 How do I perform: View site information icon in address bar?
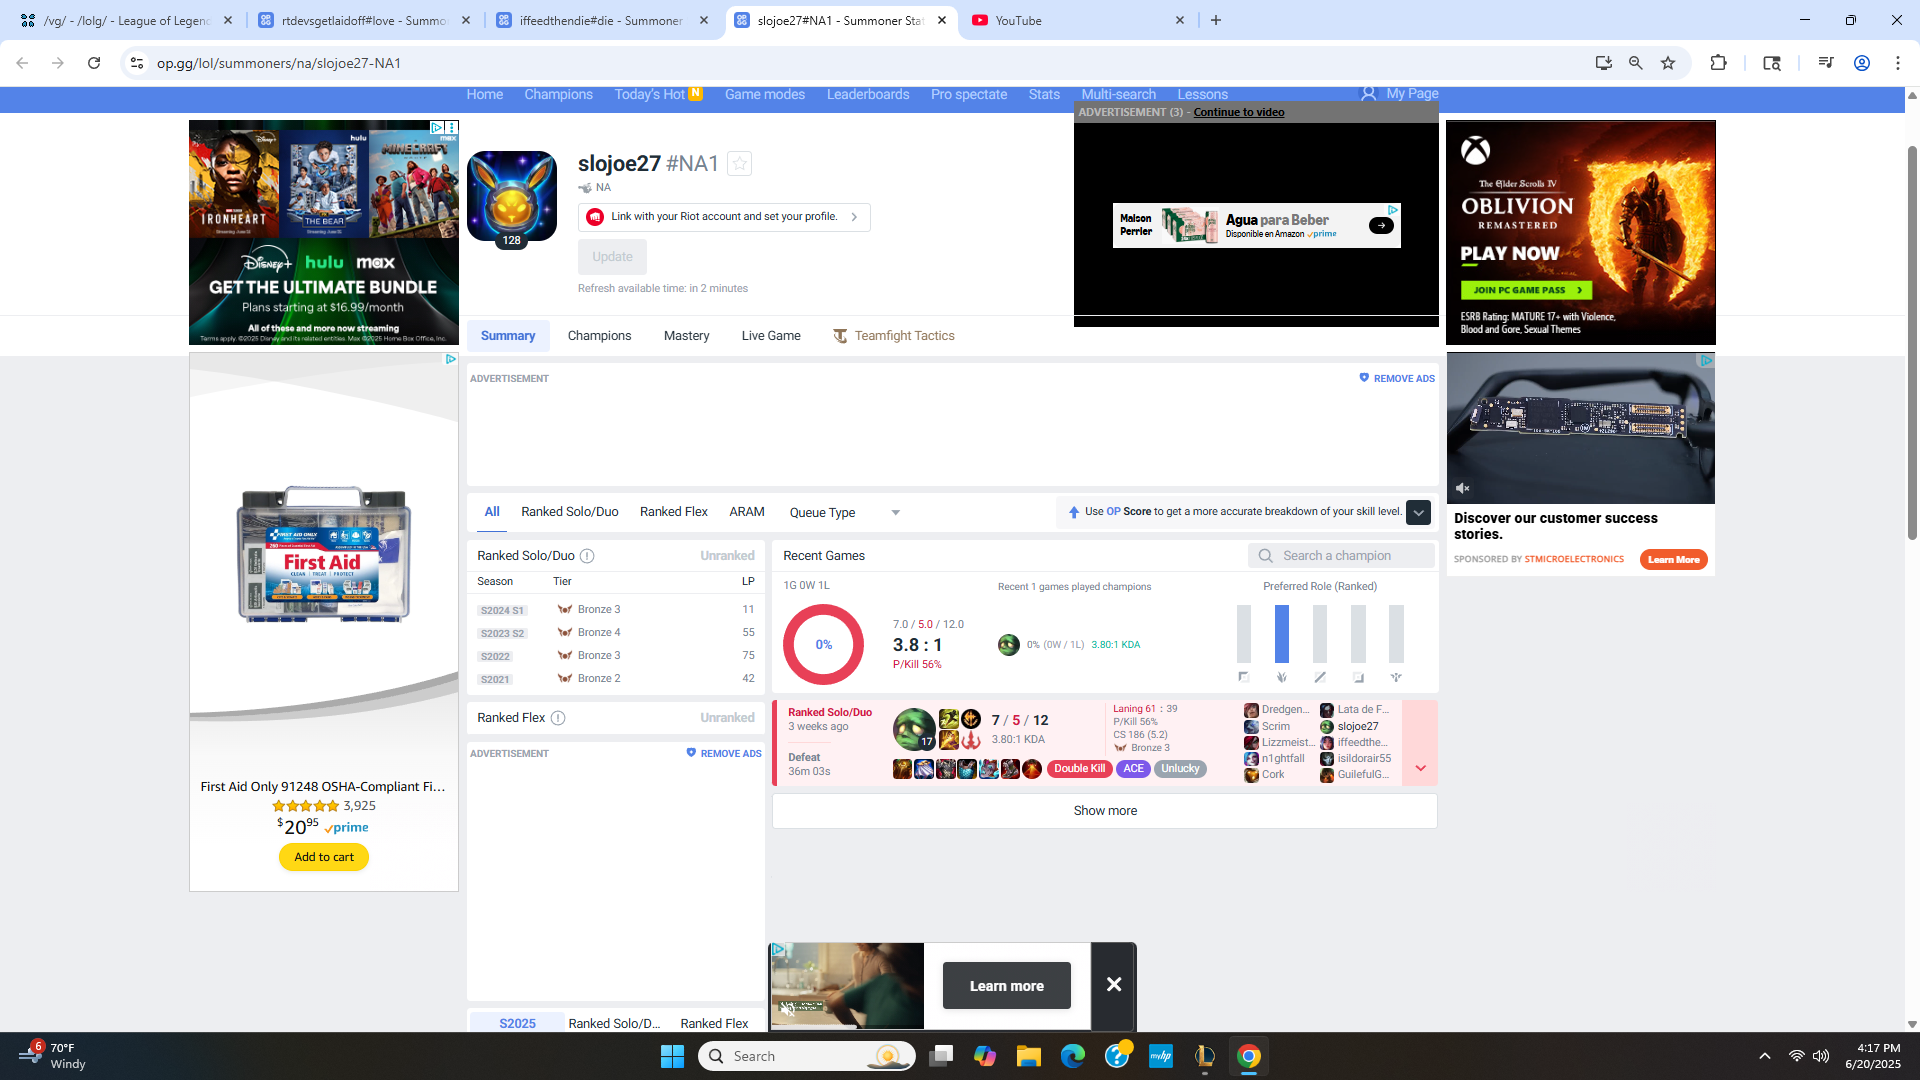(x=137, y=63)
